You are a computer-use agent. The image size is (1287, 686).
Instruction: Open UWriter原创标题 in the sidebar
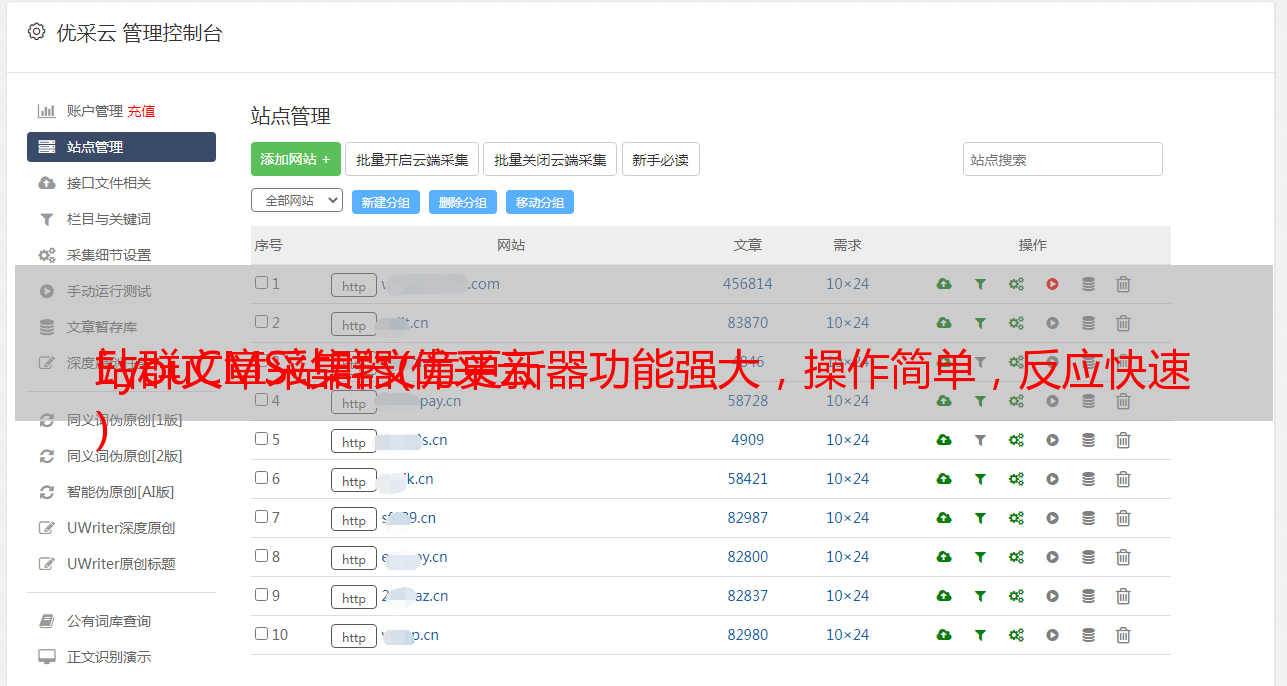(121, 564)
